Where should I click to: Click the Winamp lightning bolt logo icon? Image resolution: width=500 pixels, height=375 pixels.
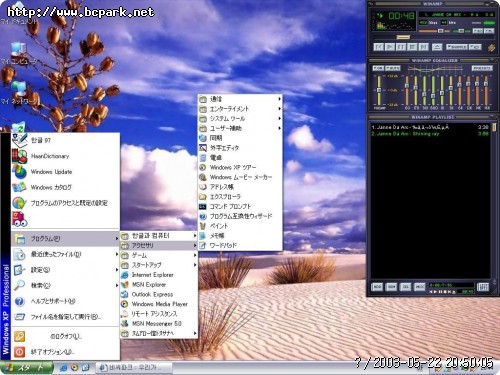click(x=491, y=48)
